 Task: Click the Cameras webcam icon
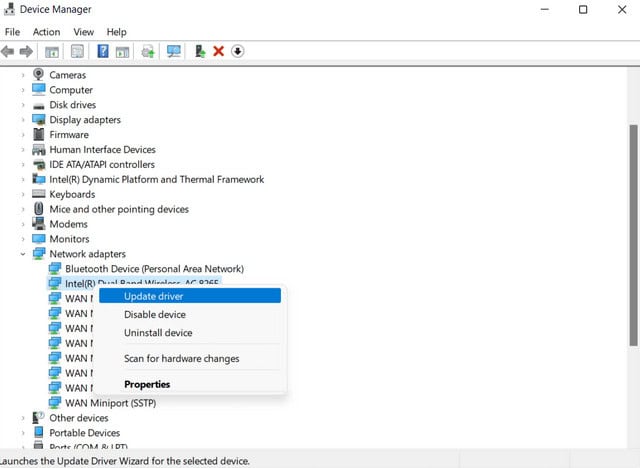[x=38, y=75]
